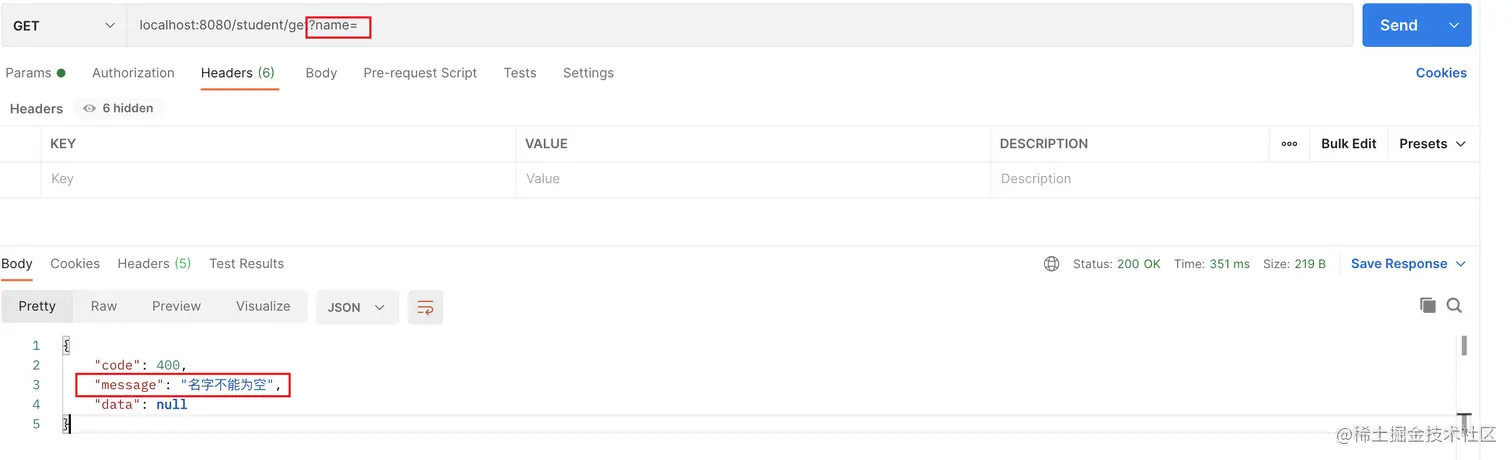This screenshot has height=460, width=1512.
Task: Toggle response line wrapping icon
Action: click(425, 307)
